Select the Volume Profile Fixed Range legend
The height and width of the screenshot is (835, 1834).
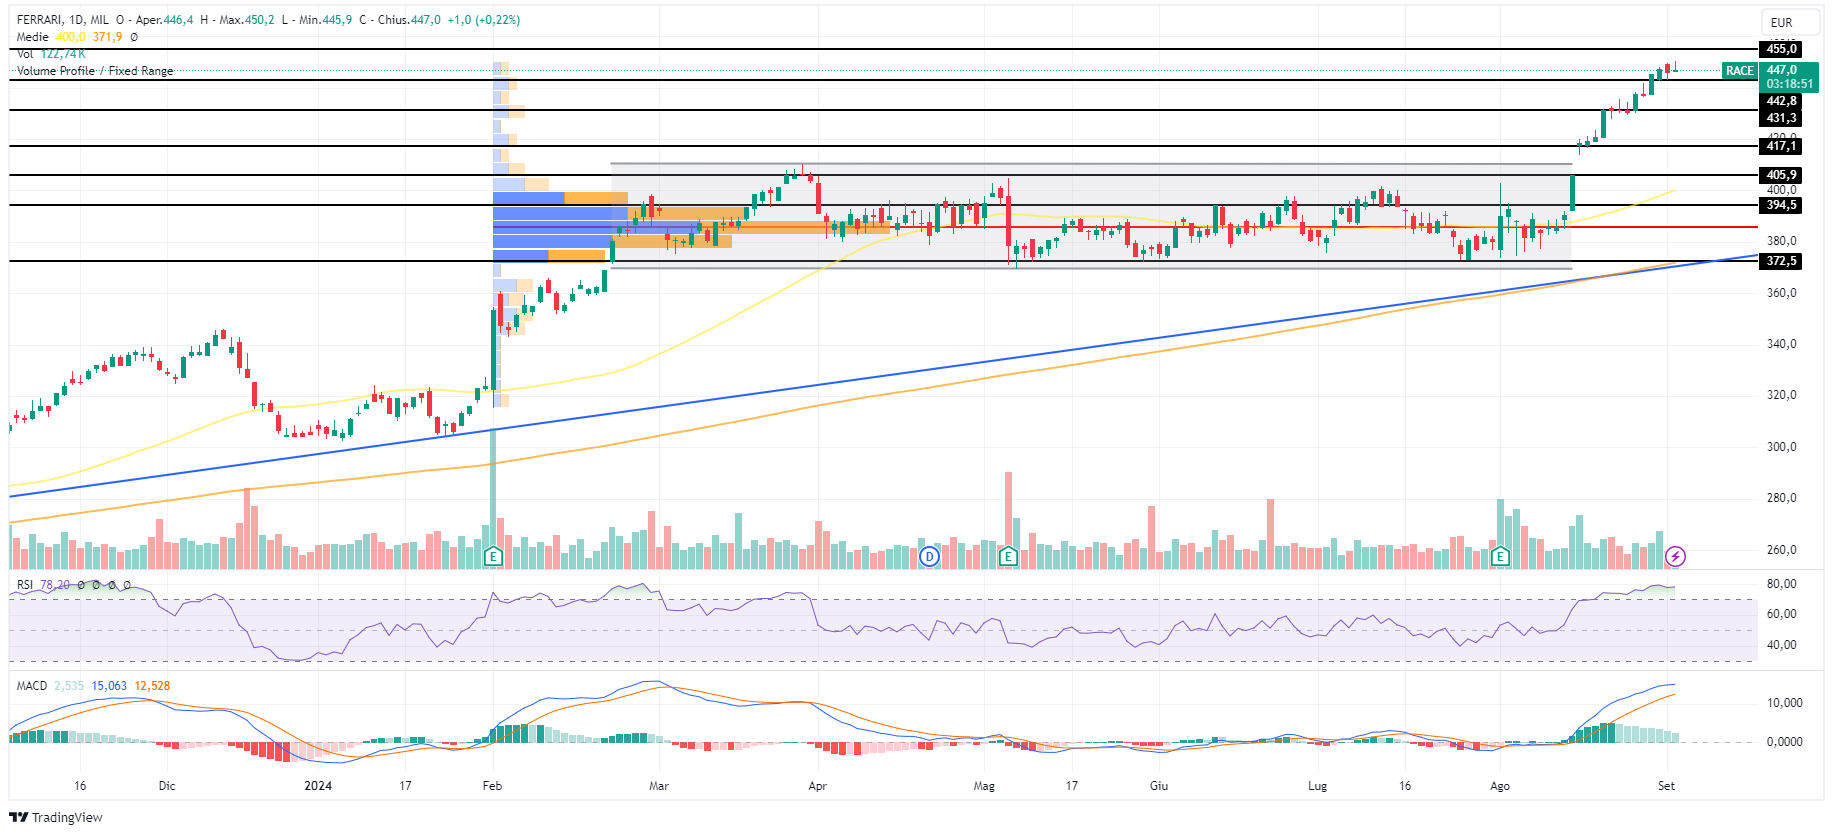pos(95,71)
